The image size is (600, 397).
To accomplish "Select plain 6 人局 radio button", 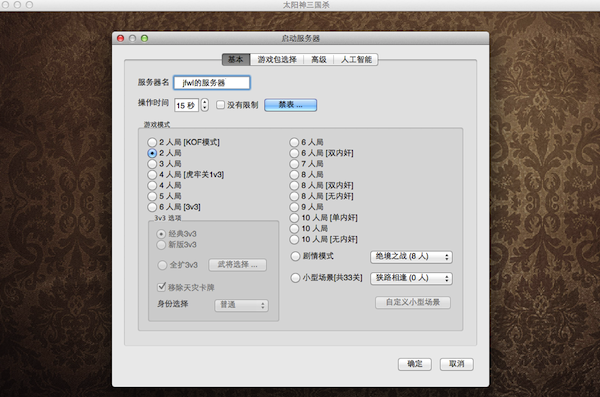I will 294,142.
